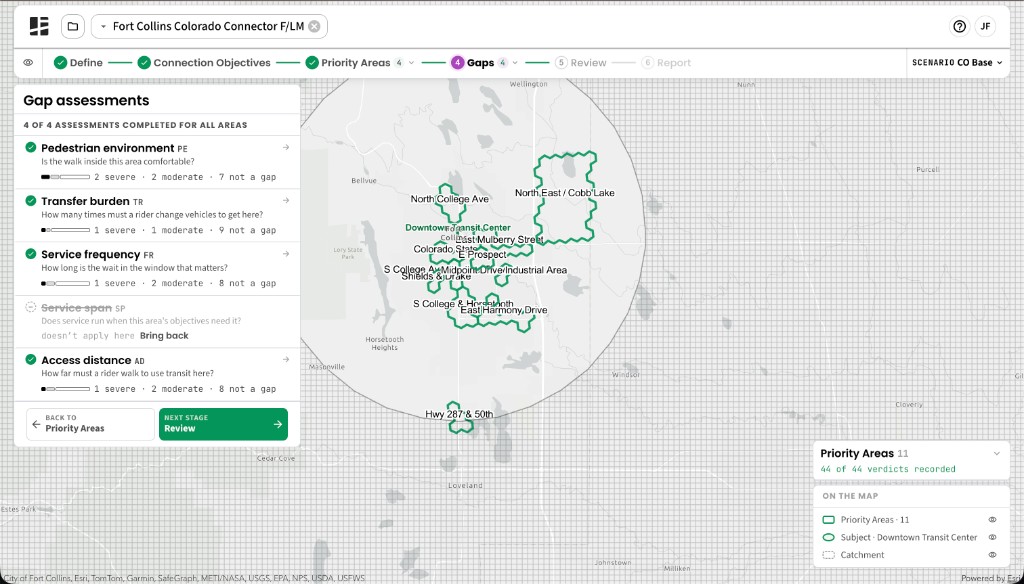Click the Service frequency green checkmark

click(x=31, y=253)
